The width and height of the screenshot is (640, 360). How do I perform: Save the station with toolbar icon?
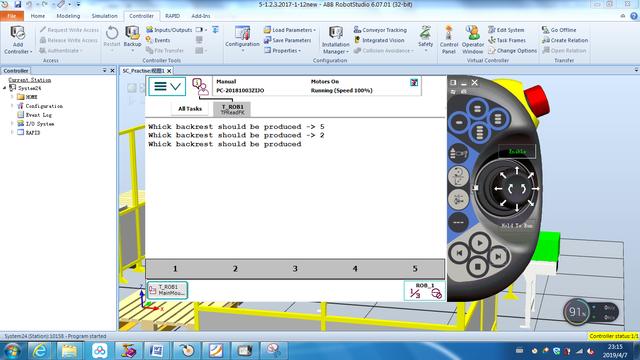[x=18, y=4]
